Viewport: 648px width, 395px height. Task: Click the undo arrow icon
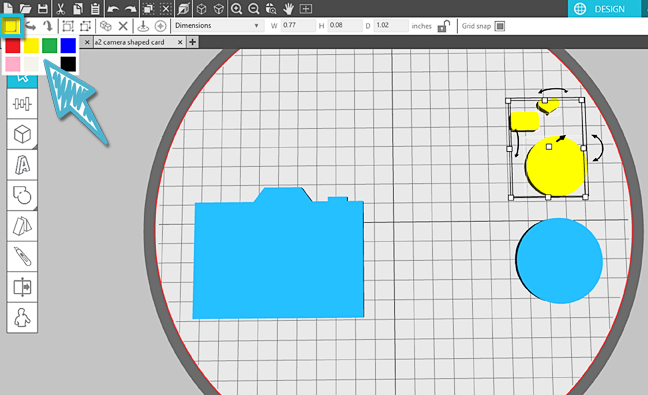113,9
